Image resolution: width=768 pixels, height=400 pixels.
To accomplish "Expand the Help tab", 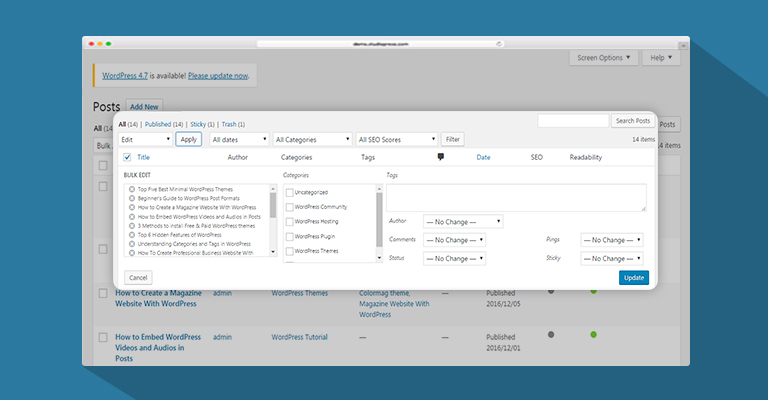I will (x=661, y=58).
